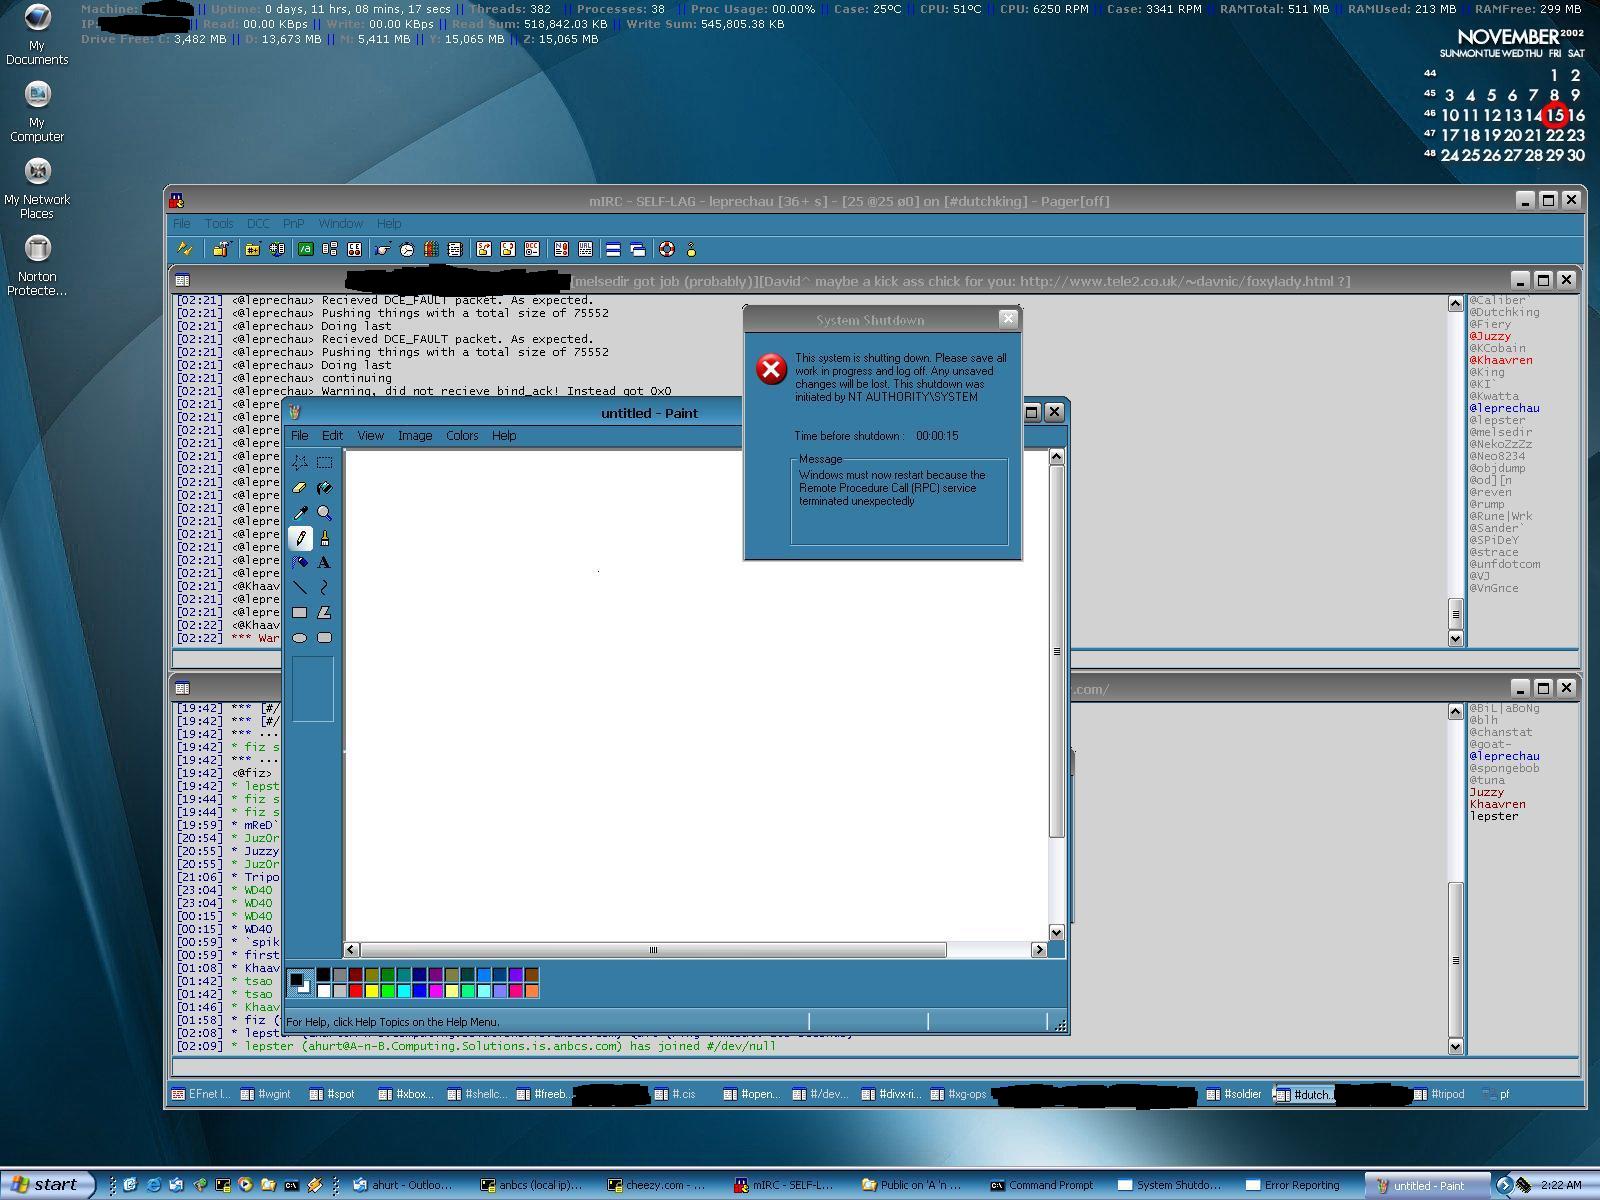Screen dimensions: 1600x1200
Task: Open My Computer desktop icon
Action: [37, 112]
